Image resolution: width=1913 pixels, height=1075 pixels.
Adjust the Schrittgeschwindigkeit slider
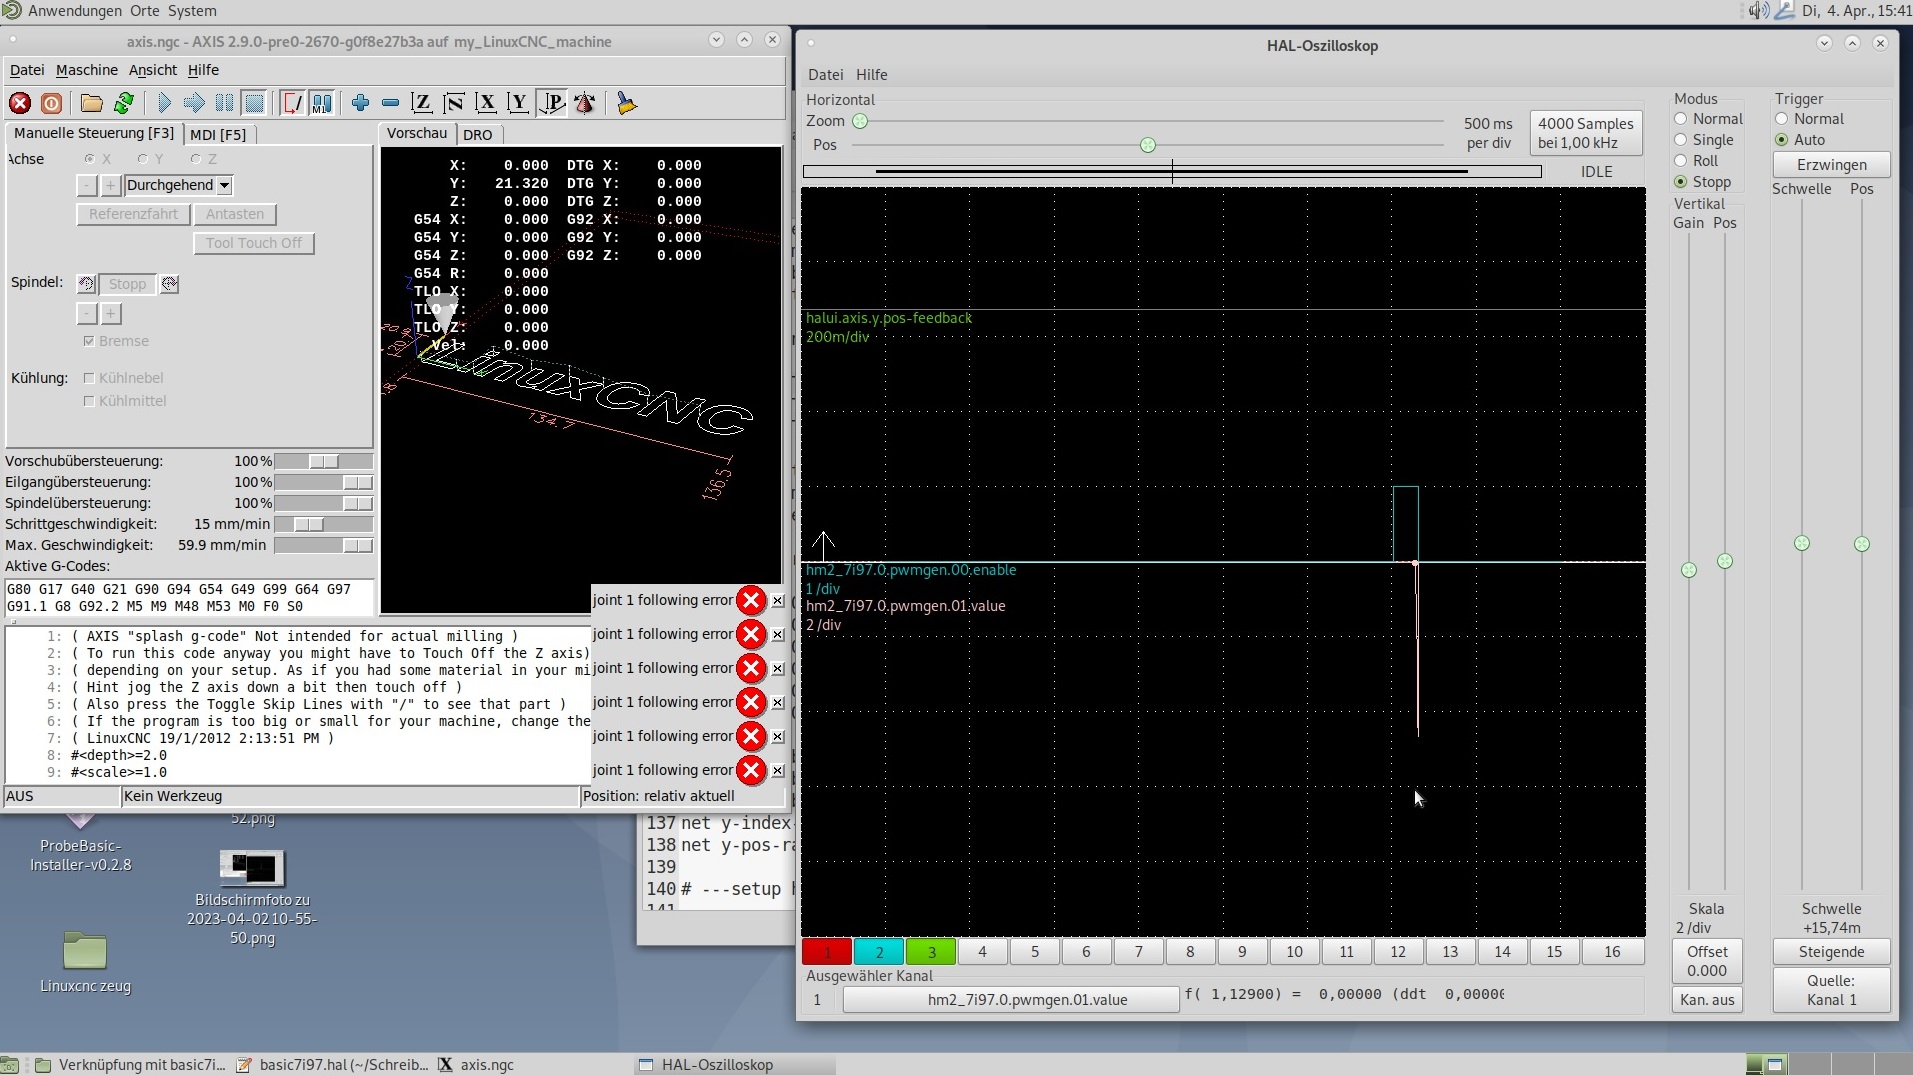[x=323, y=524]
